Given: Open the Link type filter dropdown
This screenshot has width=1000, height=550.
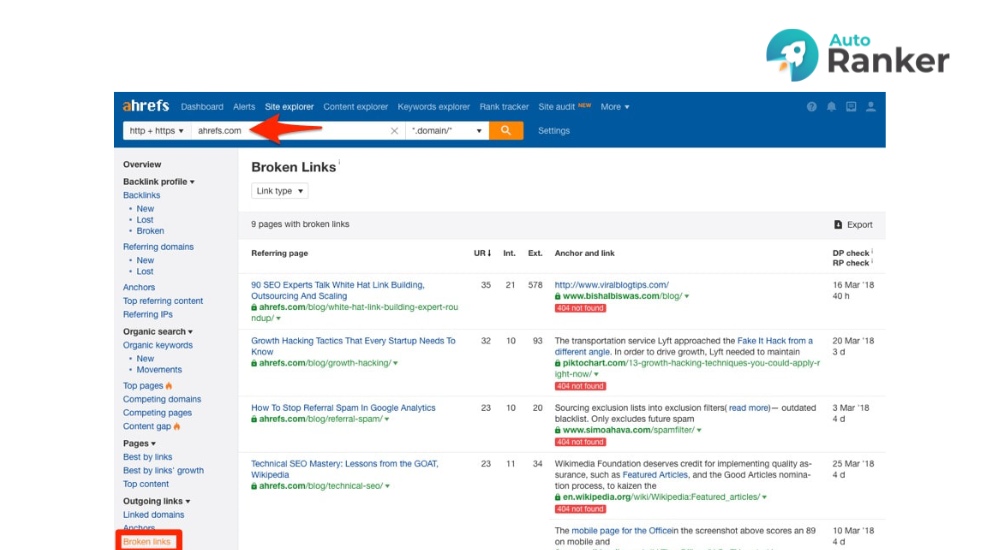Looking at the screenshot, I should [x=279, y=191].
